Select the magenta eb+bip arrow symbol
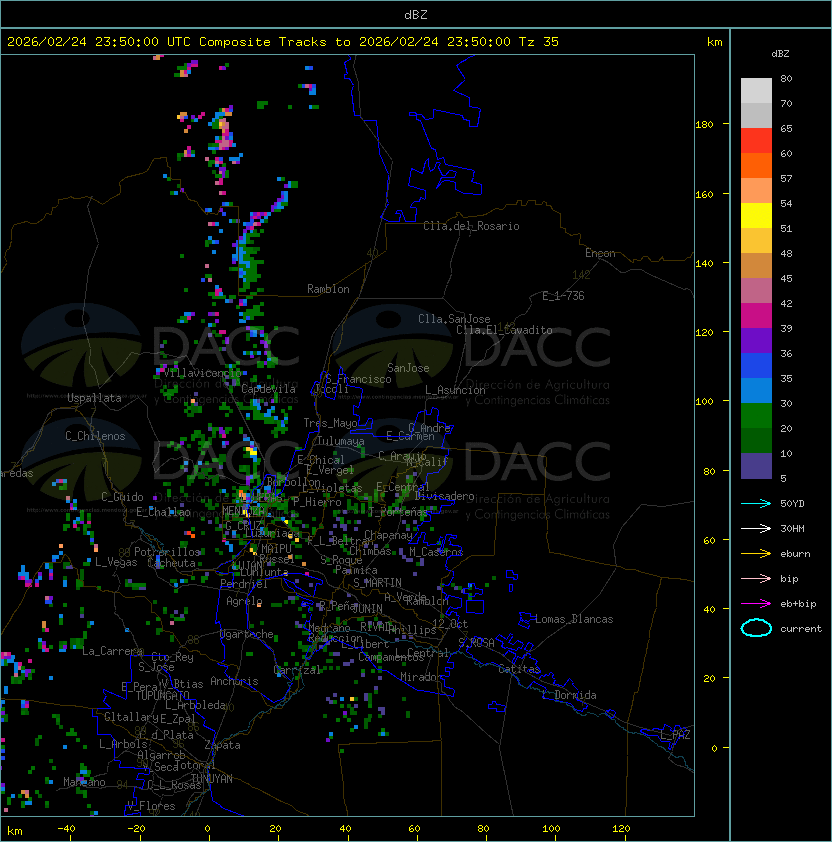 tap(756, 604)
